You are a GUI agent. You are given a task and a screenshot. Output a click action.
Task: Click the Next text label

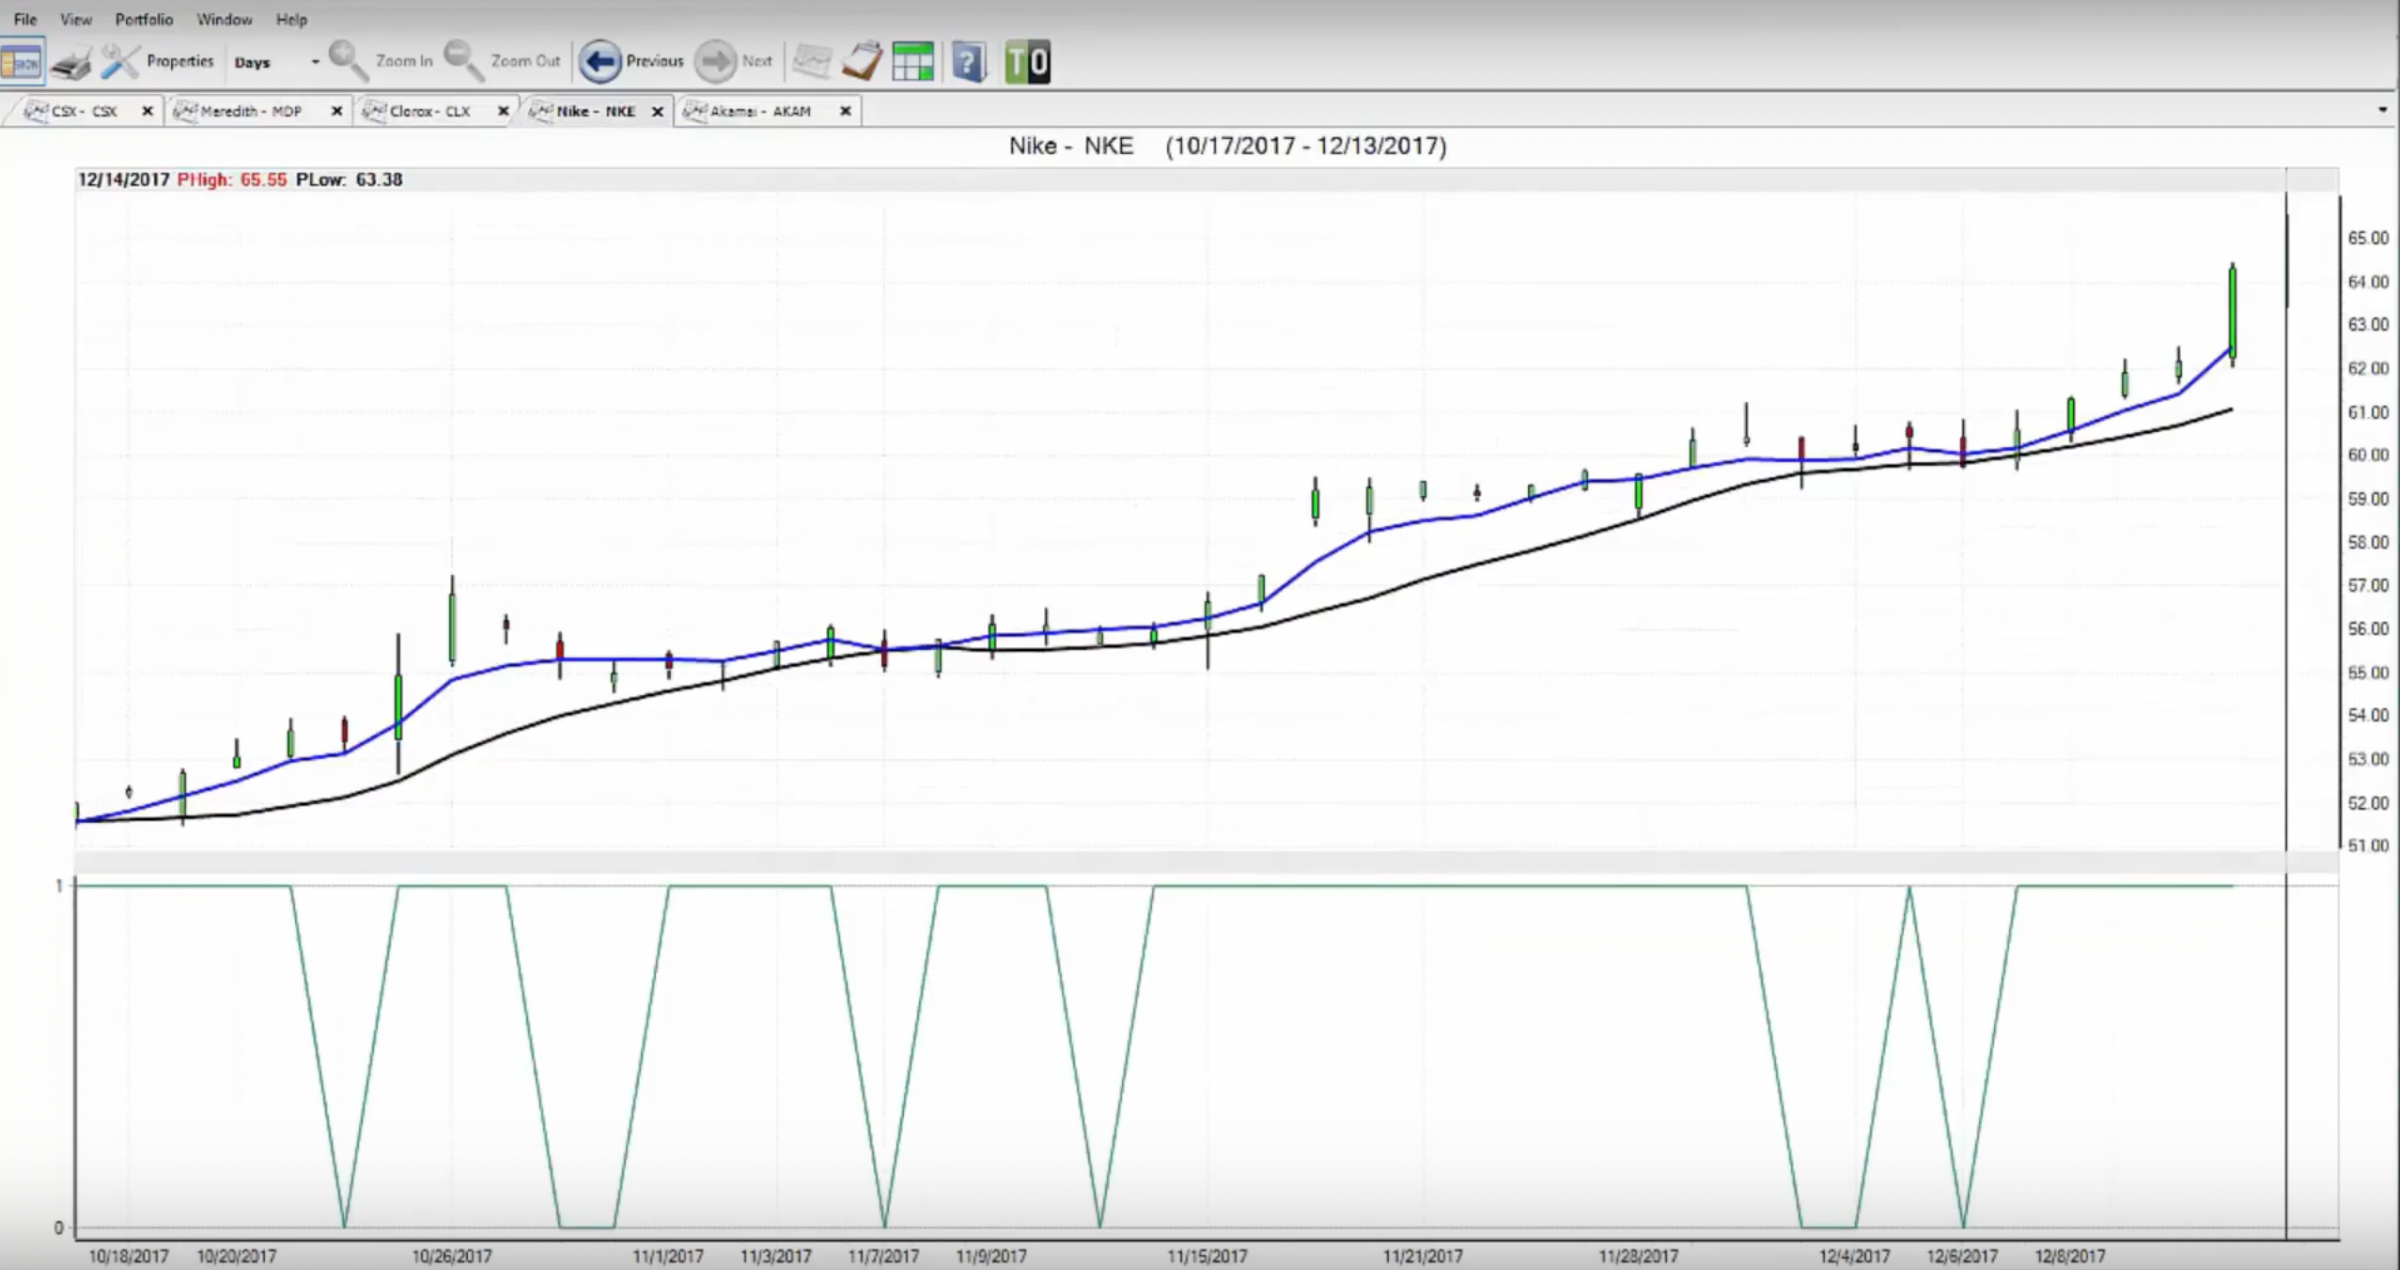757,61
